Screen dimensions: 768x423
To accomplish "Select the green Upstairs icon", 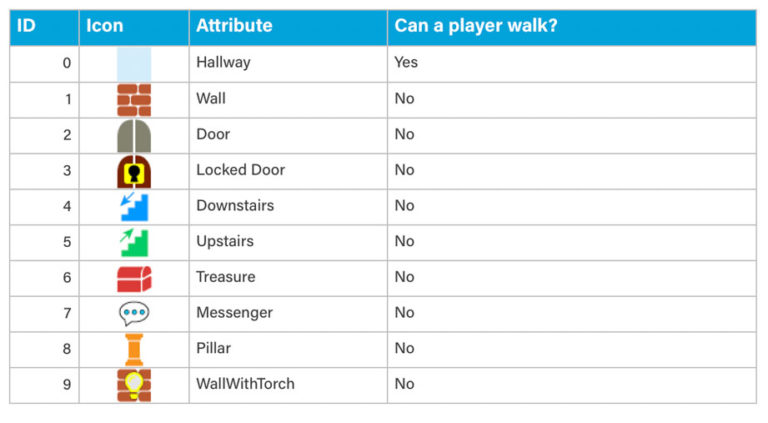I will pyautogui.click(x=134, y=242).
